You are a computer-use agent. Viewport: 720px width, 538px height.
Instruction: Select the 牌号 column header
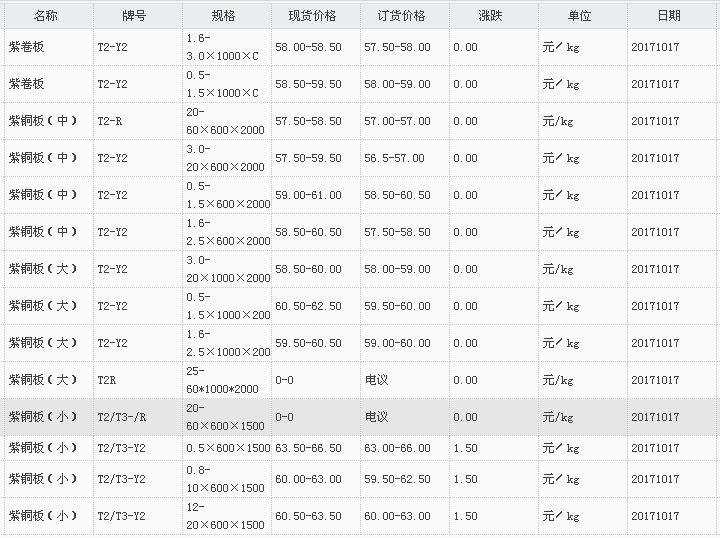134,16
